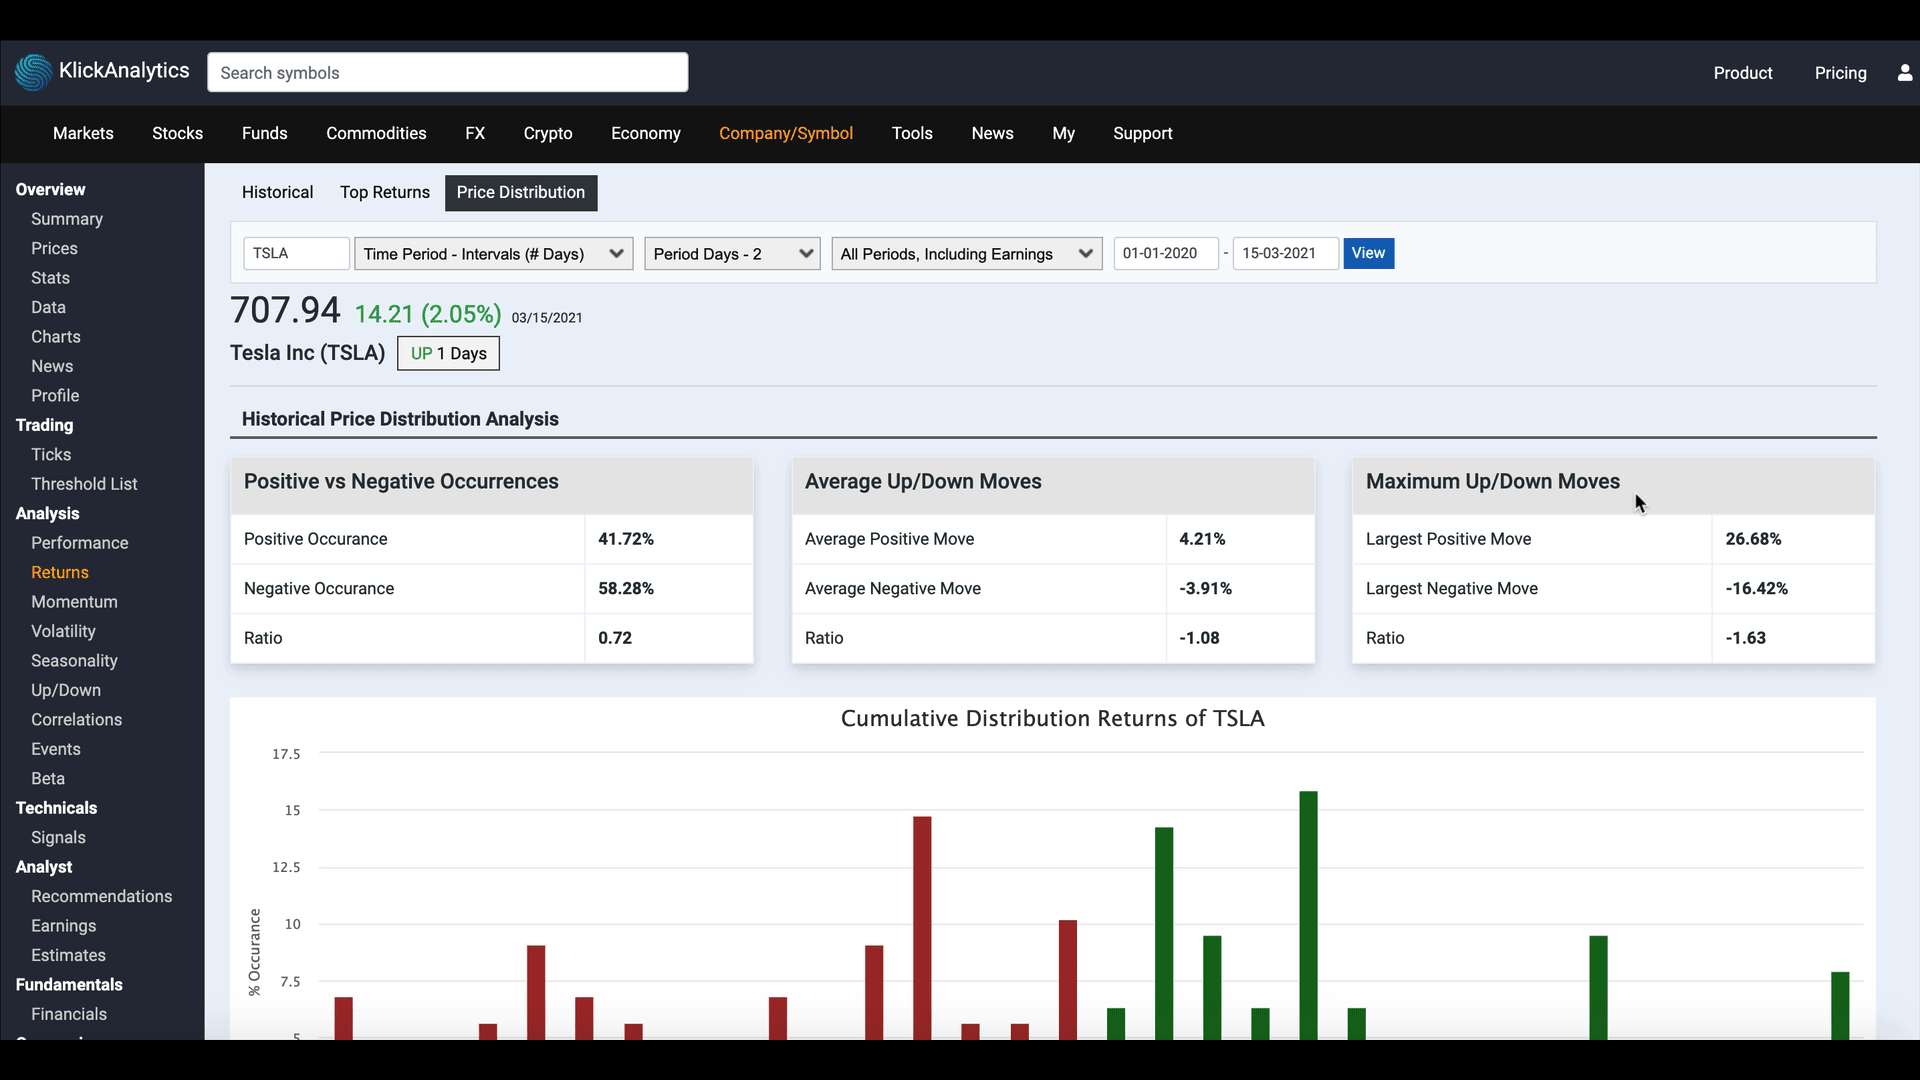Screen dimensions: 1920x1080
Task: Select the Company/Symbol menu
Action: tap(786, 133)
